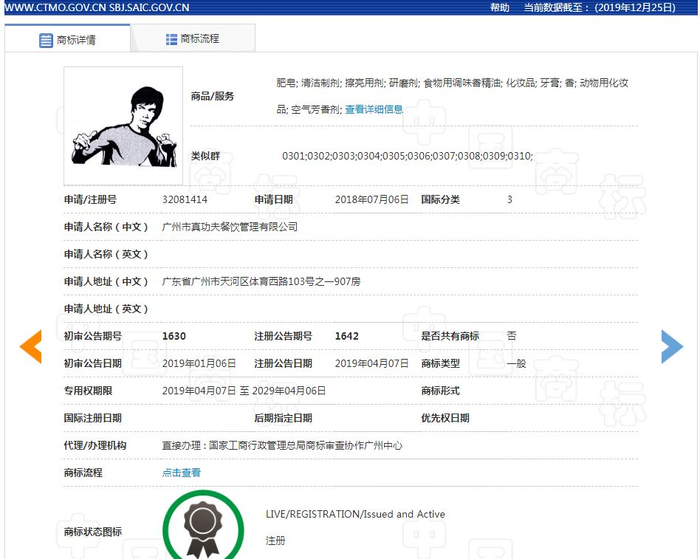Click the orange previous-record arrow

point(31,346)
